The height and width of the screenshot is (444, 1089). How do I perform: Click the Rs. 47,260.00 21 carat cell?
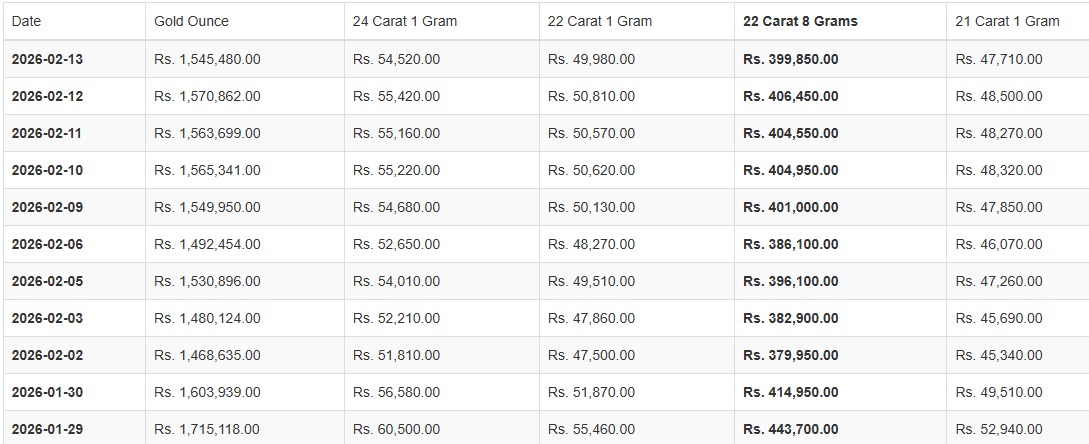[998, 281]
